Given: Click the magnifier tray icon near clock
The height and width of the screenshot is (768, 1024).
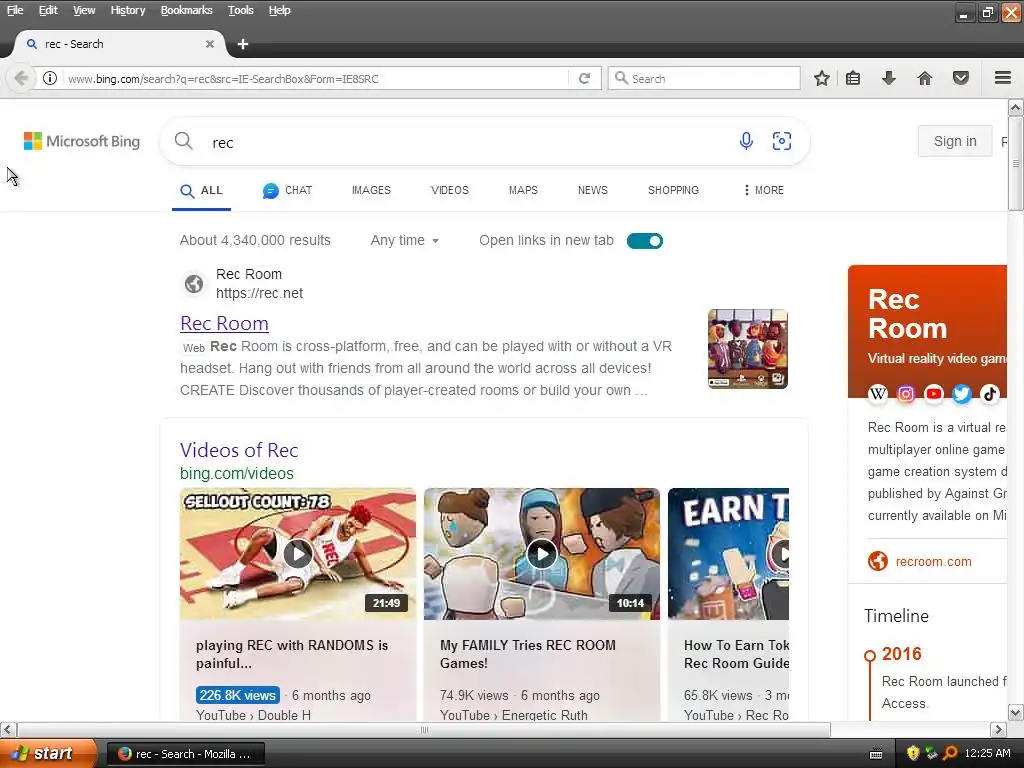Looking at the screenshot, I should click(x=950, y=753).
